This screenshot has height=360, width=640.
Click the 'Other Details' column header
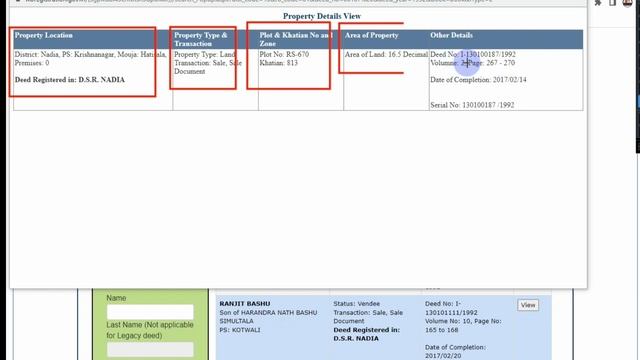point(451,35)
